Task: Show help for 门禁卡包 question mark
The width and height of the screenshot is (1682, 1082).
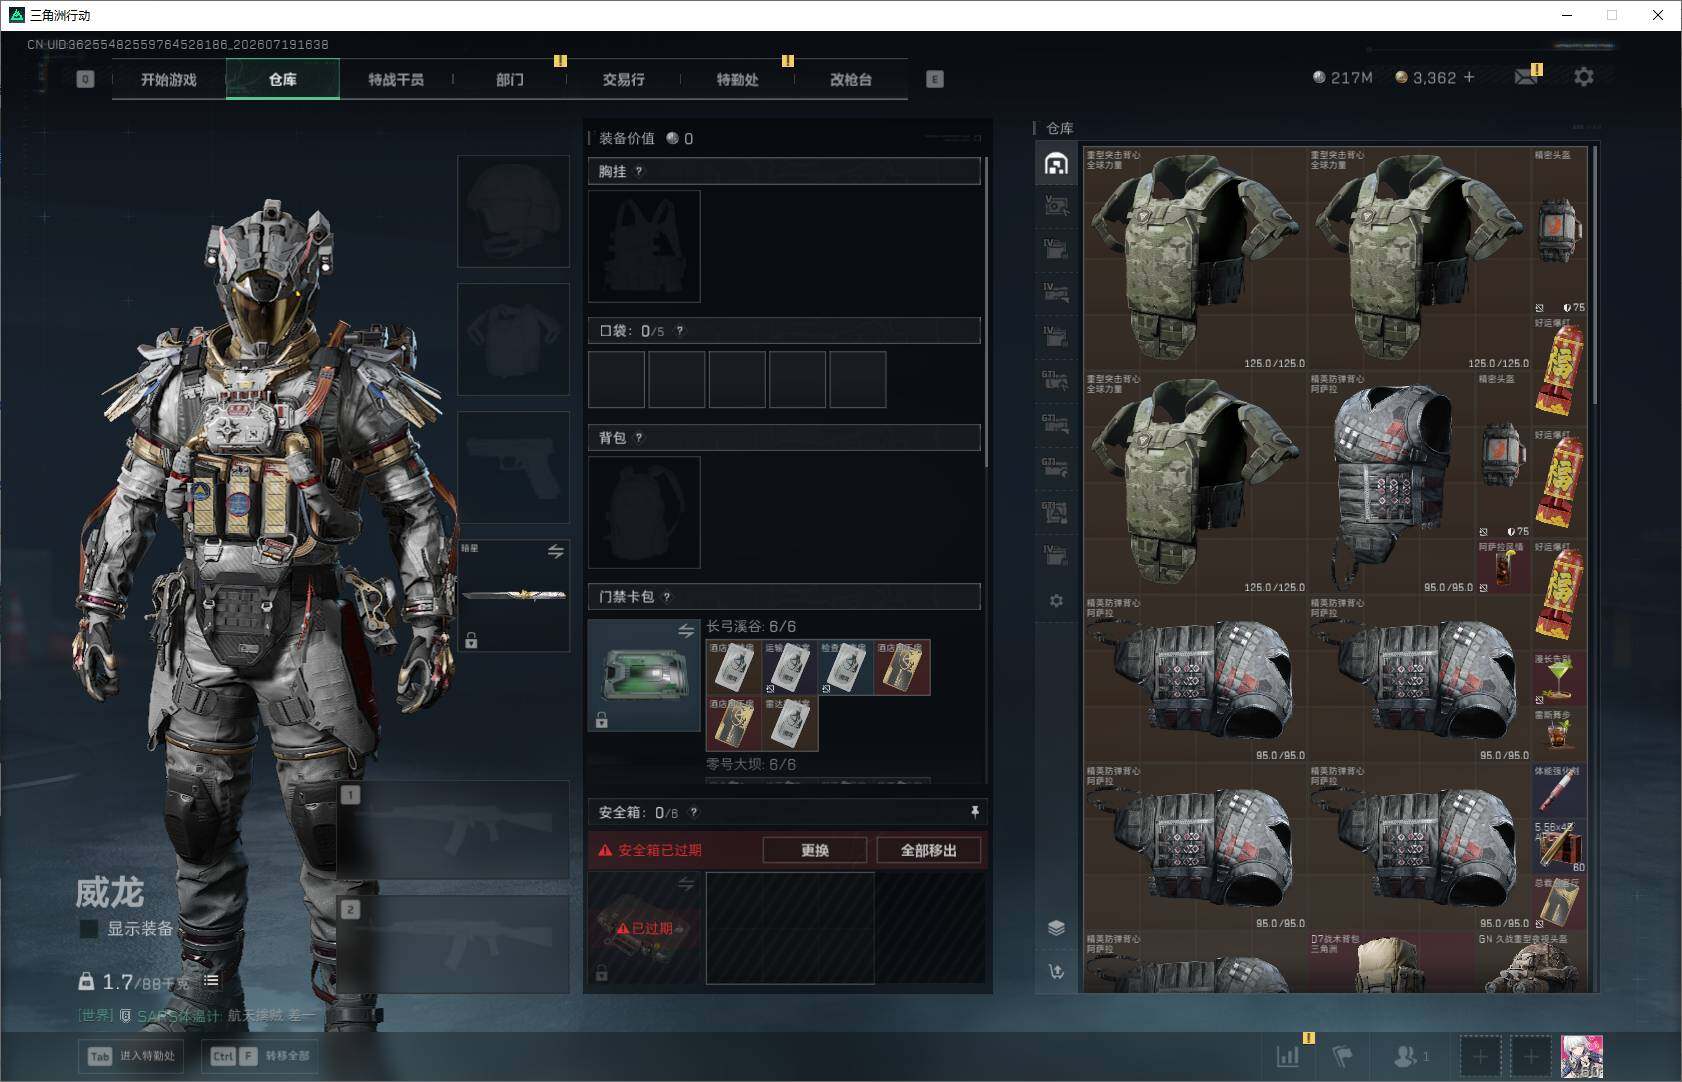Action: (667, 597)
